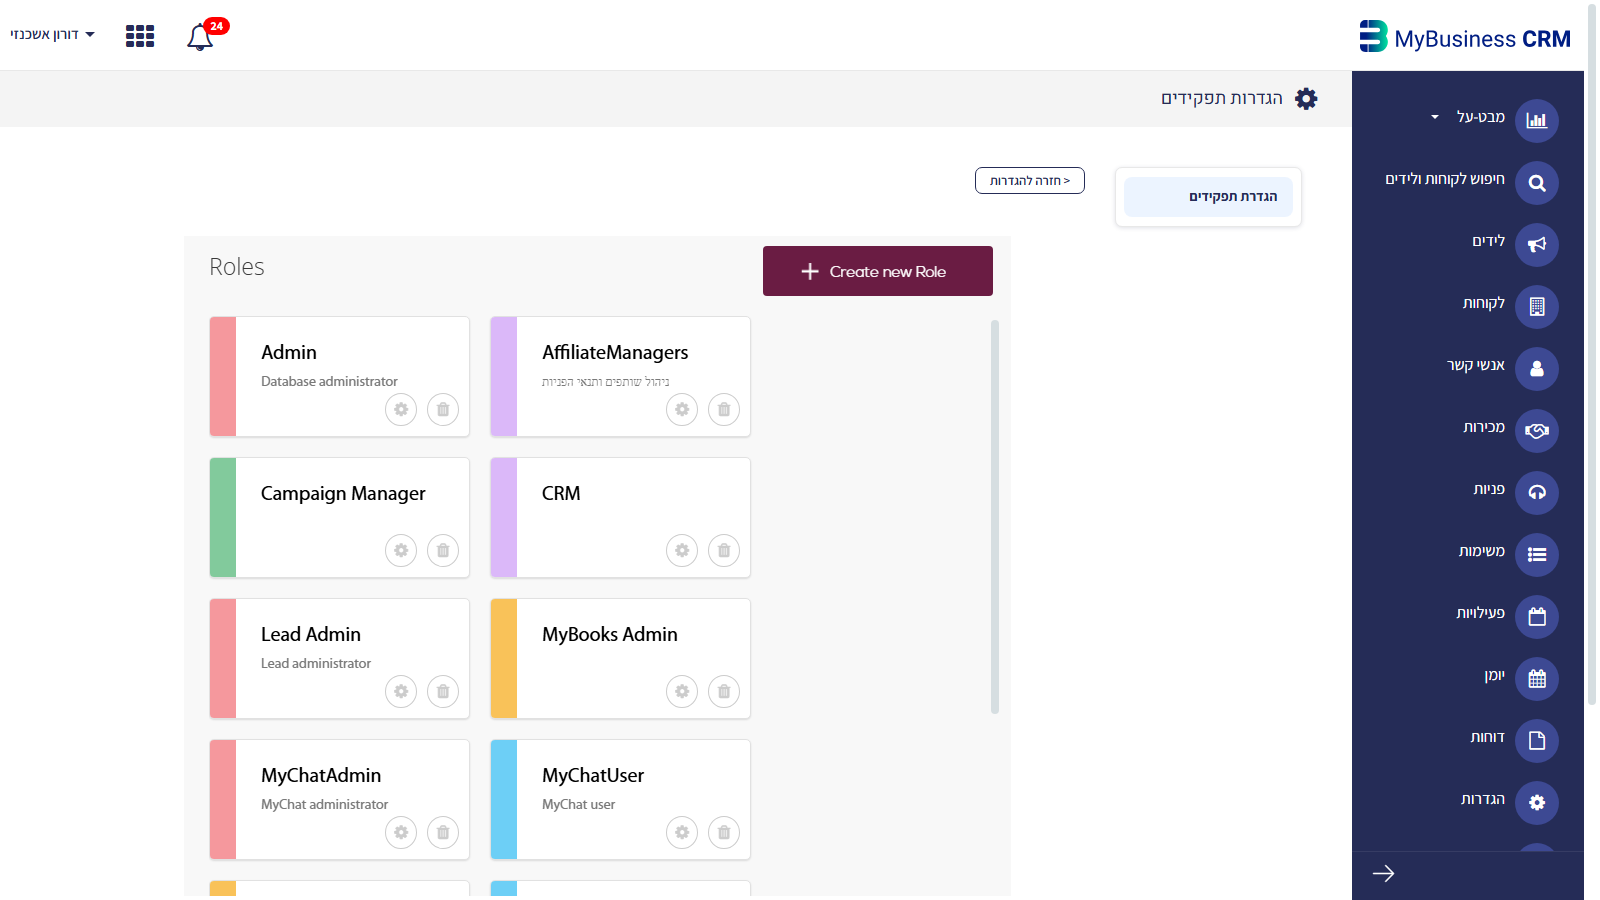This screenshot has width=1600, height=900.
Task: Click חזרה להגדרות back button
Action: pos(1030,181)
